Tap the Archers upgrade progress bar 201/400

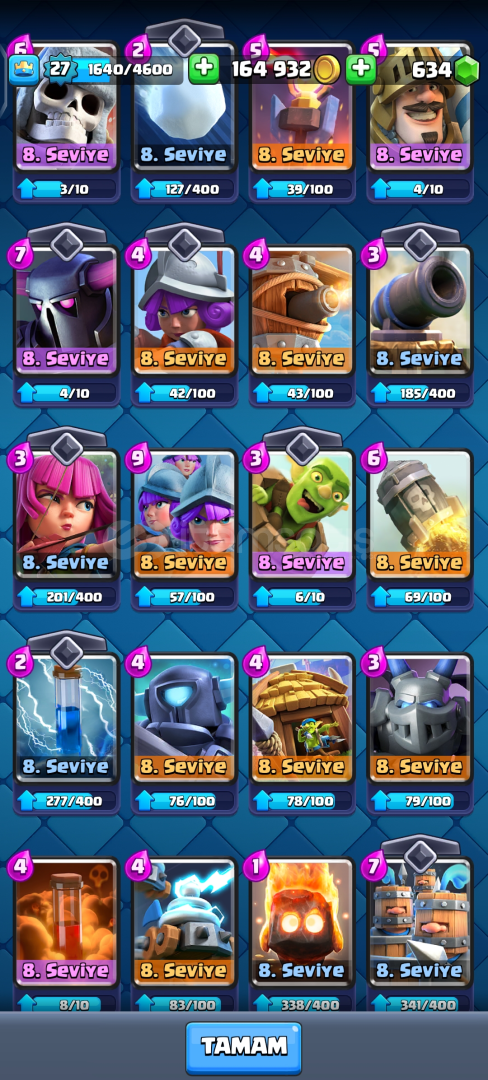coord(67,596)
